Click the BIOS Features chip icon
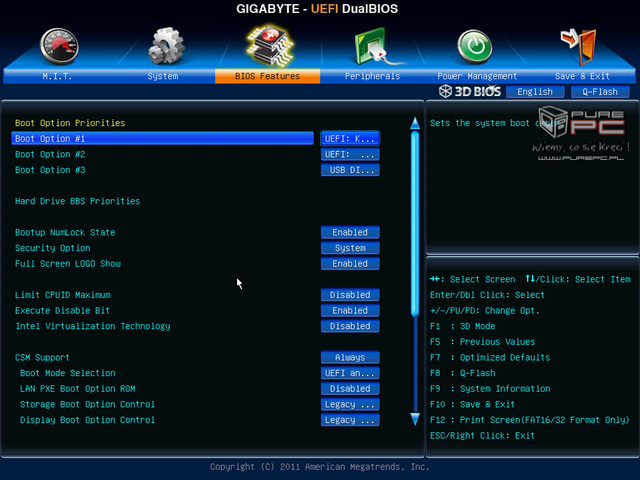The width and height of the screenshot is (640, 480). [x=269, y=46]
